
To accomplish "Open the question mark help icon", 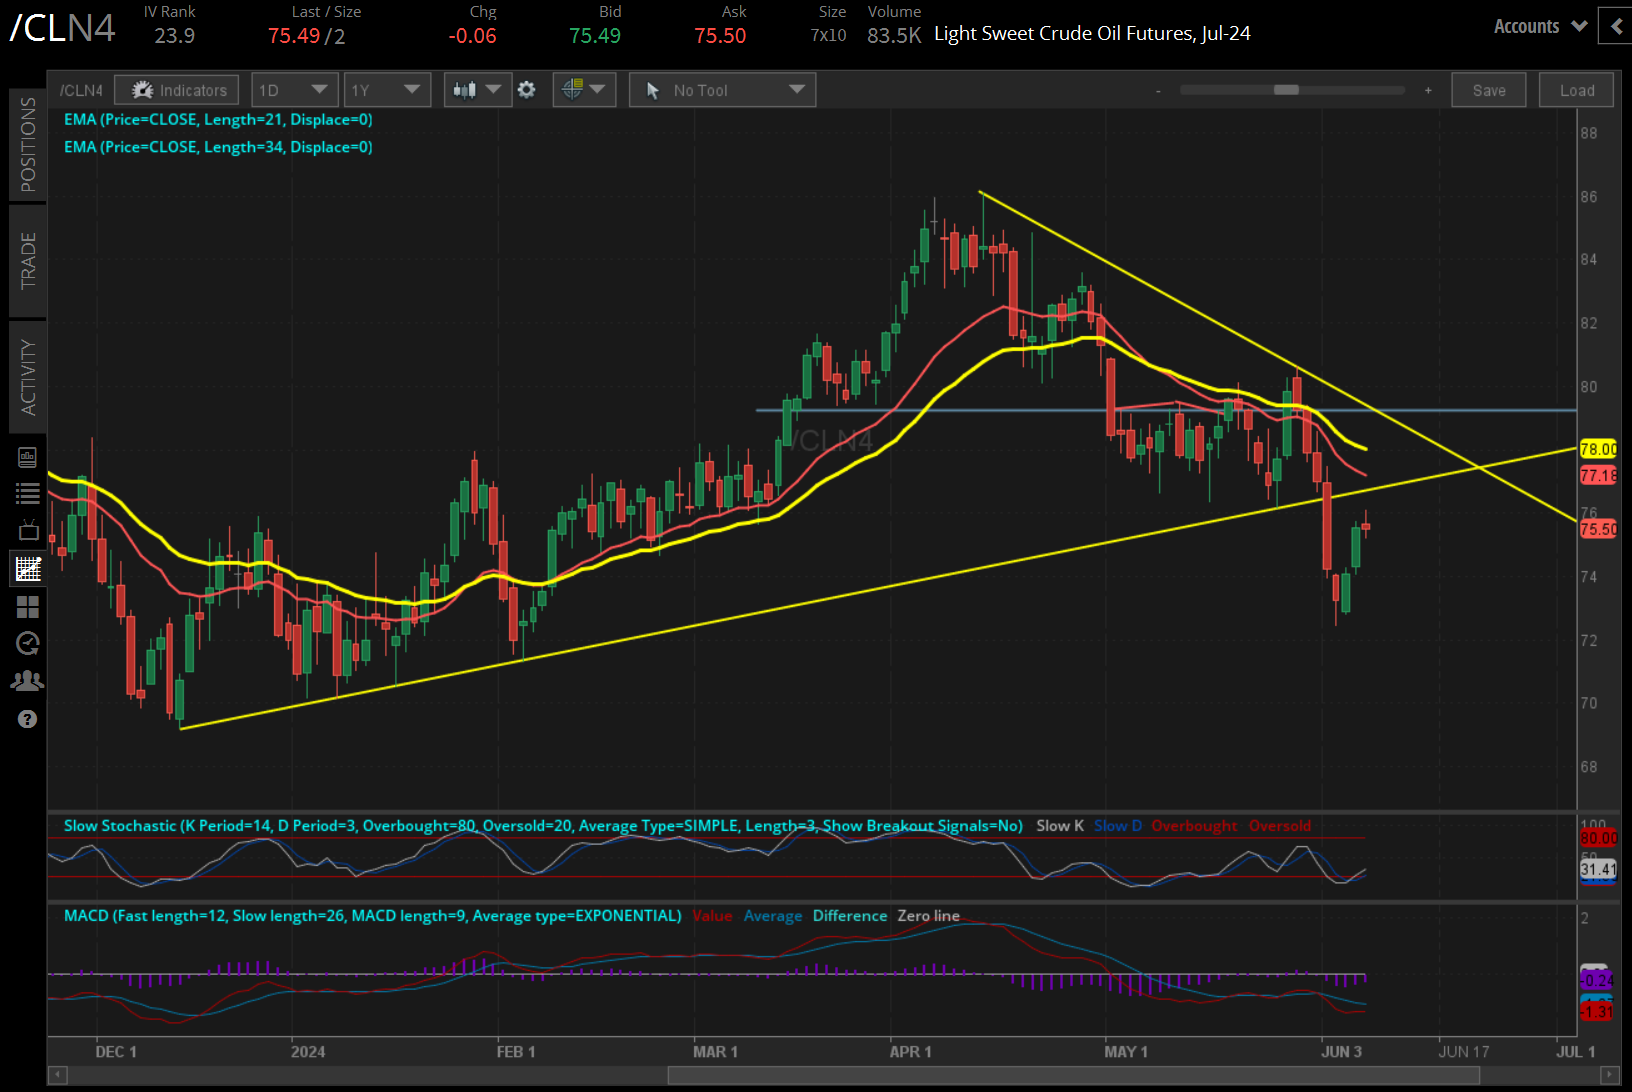I will click(28, 719).
